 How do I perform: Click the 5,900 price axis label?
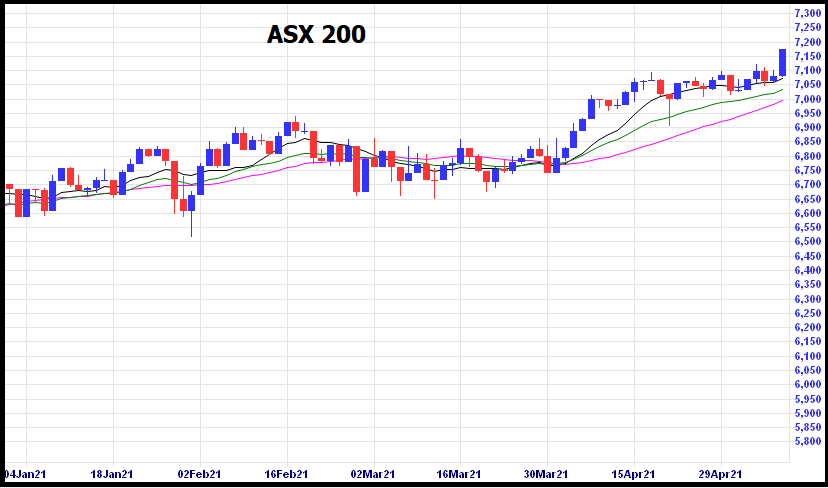pos(808,412)
